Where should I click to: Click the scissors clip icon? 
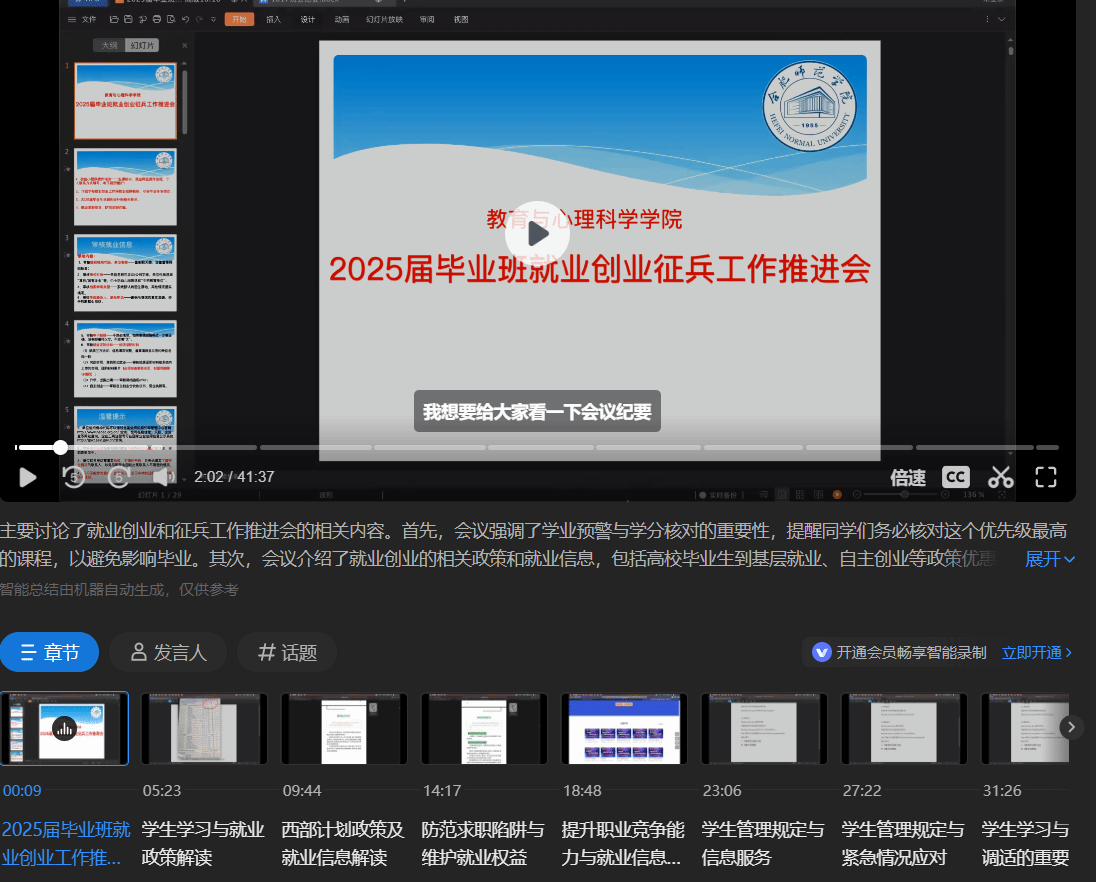click(x=1000, y=477)
